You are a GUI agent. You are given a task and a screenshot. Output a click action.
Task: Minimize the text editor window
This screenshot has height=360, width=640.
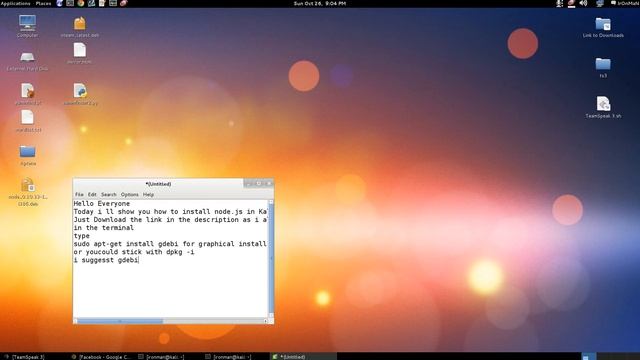pyautogui.click(x=248, y=184)
